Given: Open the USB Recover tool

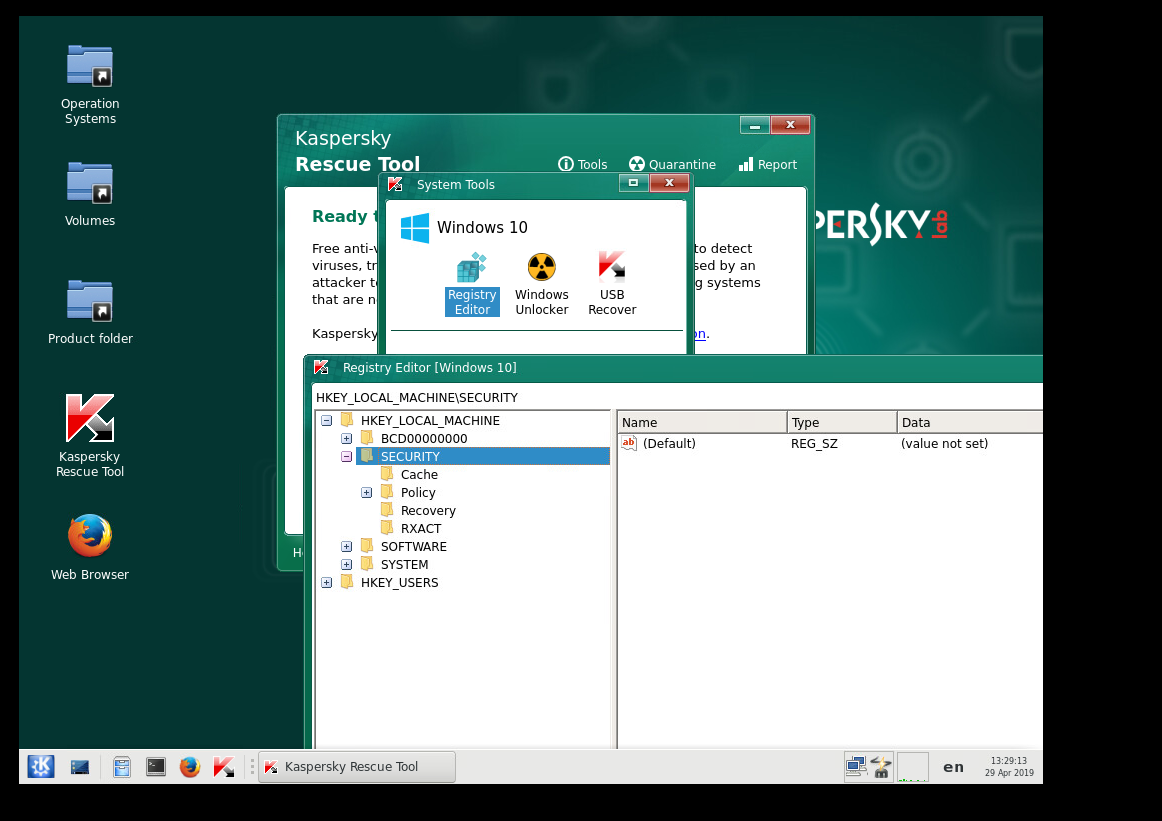Looking at the screenshot, I should tap(611, 284).
